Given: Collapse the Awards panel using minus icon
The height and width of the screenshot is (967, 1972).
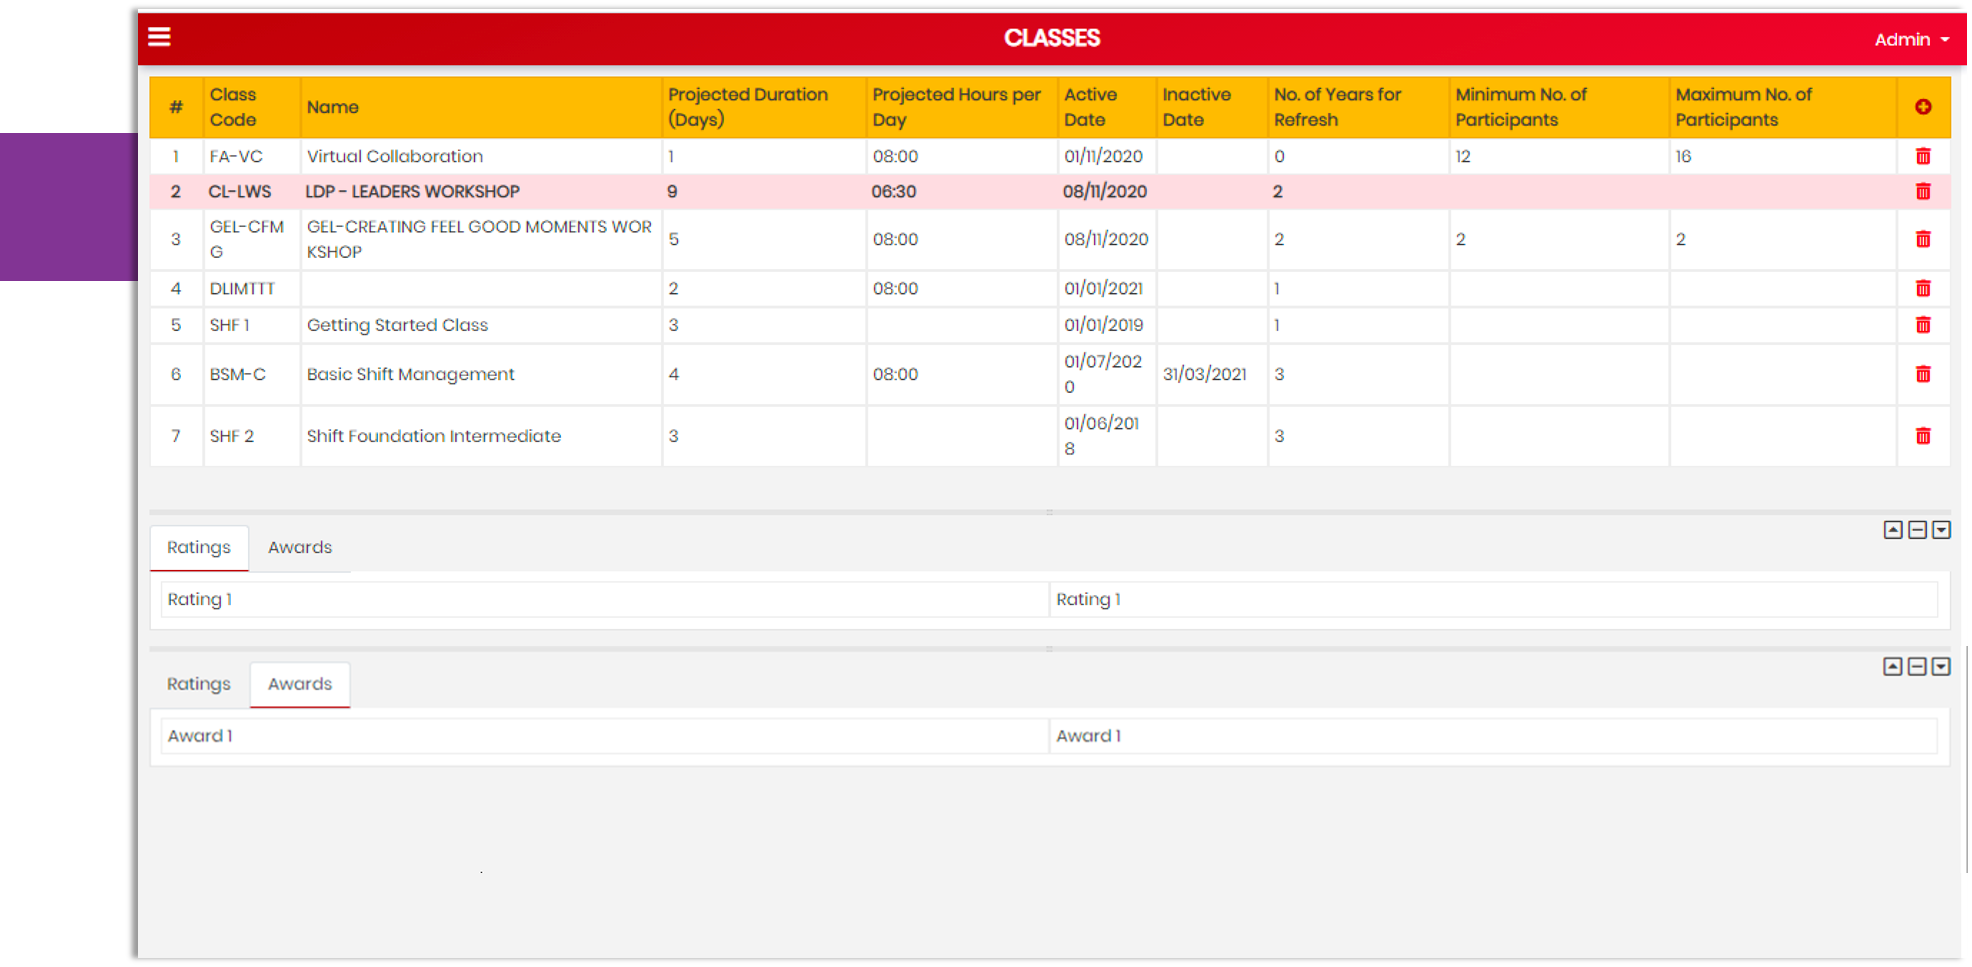Looking at the screenshot, I should pos(1916,665).
